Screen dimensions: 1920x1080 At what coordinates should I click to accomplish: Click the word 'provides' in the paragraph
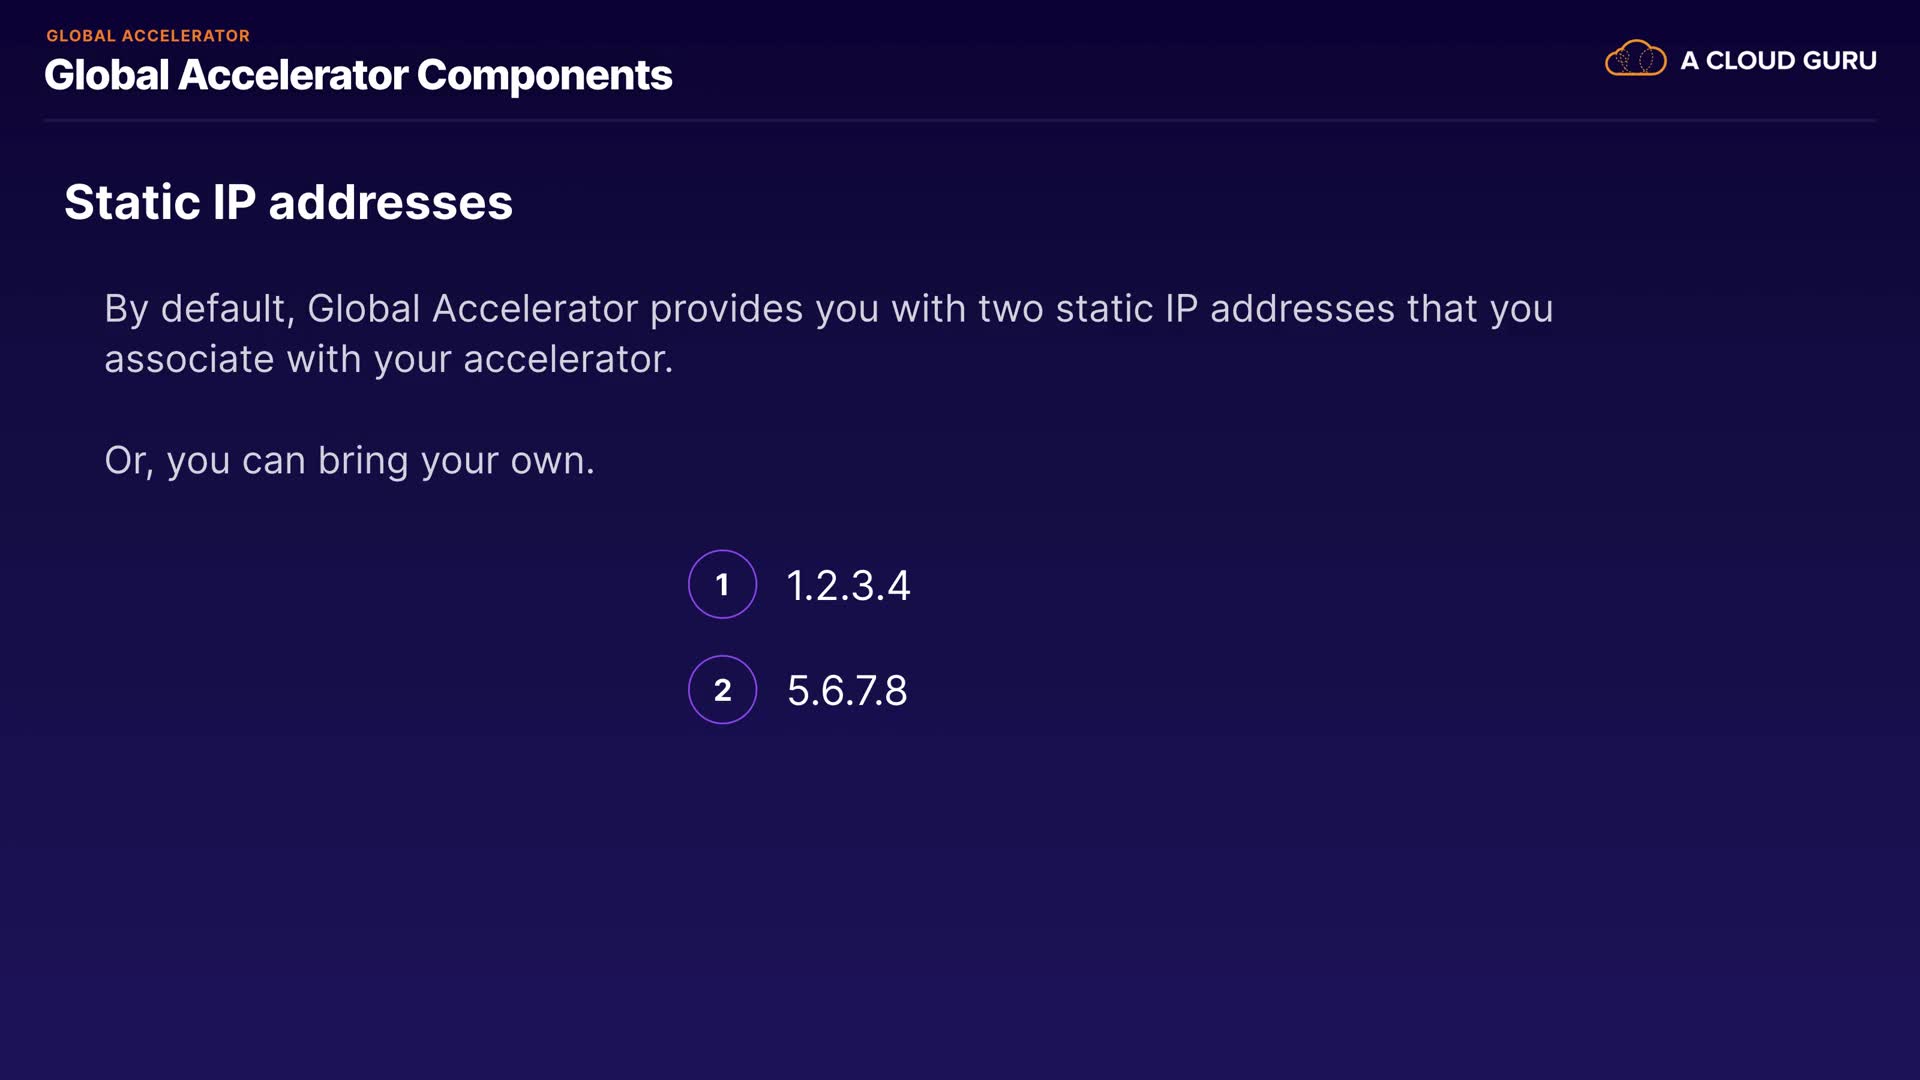[726, 309]
